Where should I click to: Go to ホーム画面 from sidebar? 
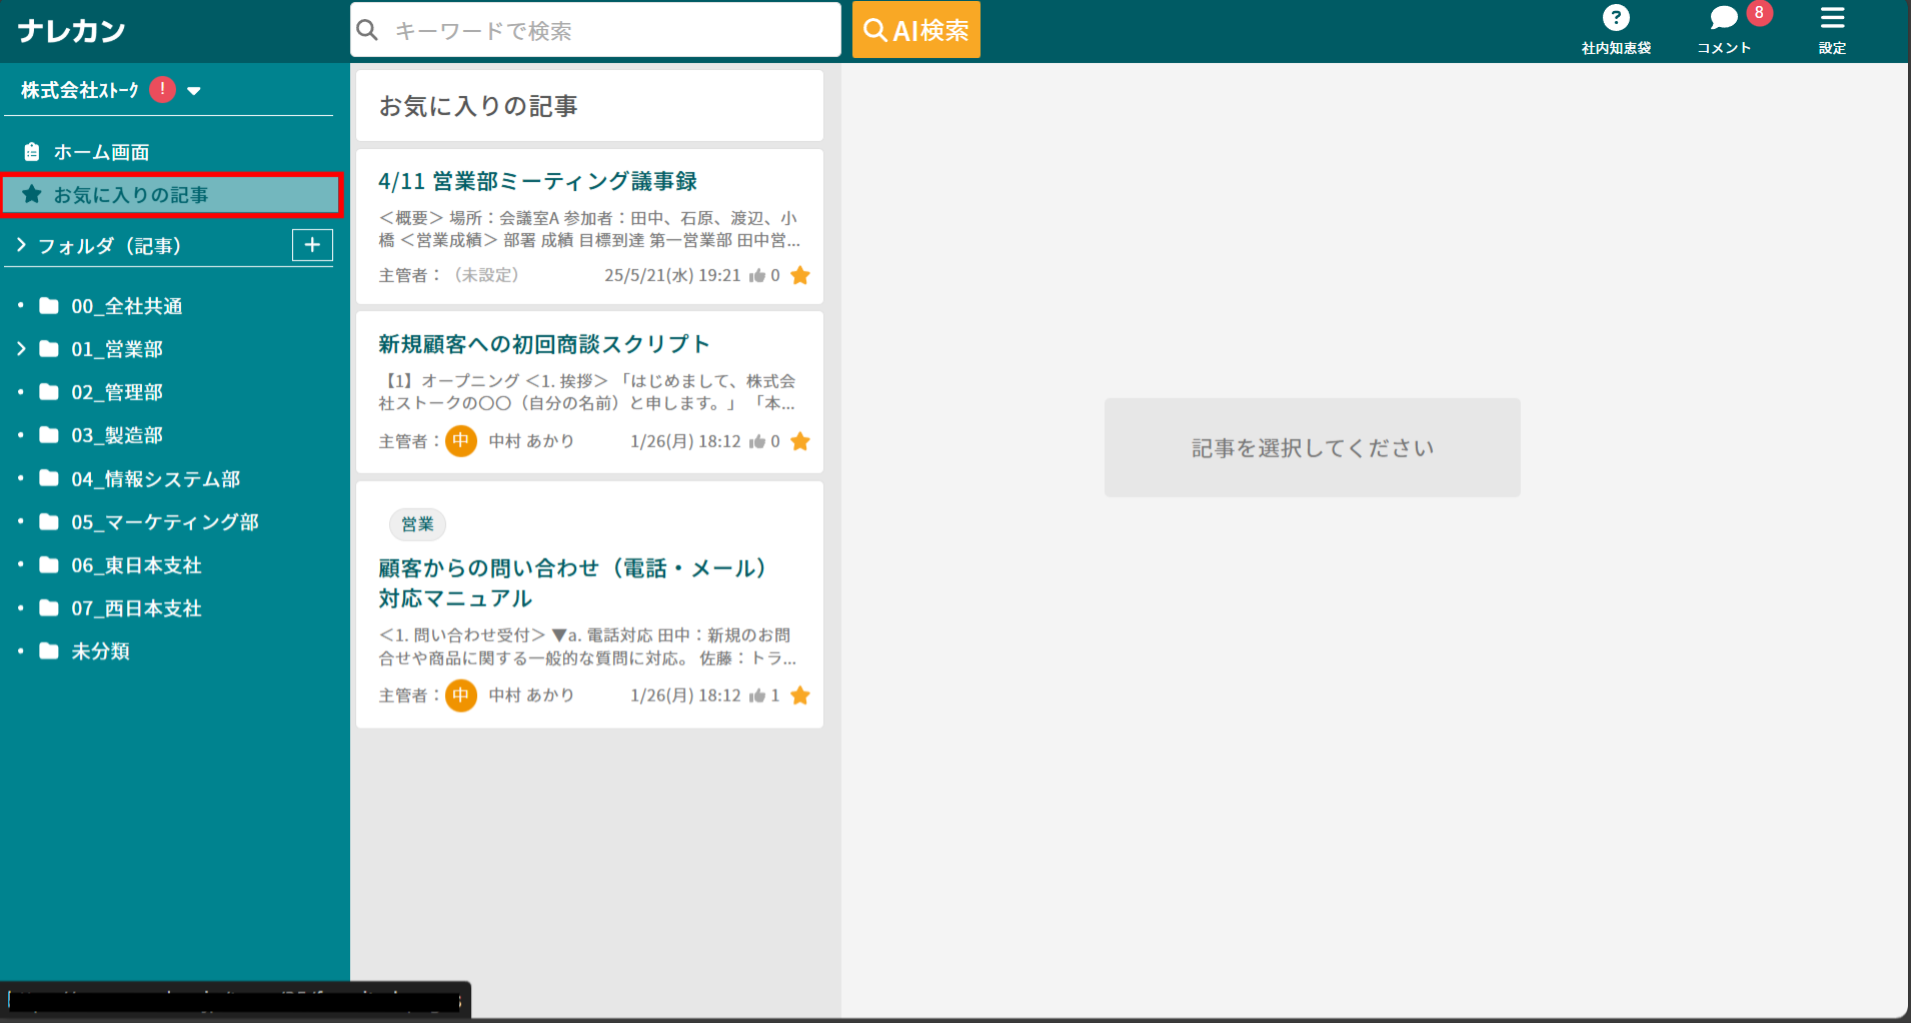click(100, 151)
